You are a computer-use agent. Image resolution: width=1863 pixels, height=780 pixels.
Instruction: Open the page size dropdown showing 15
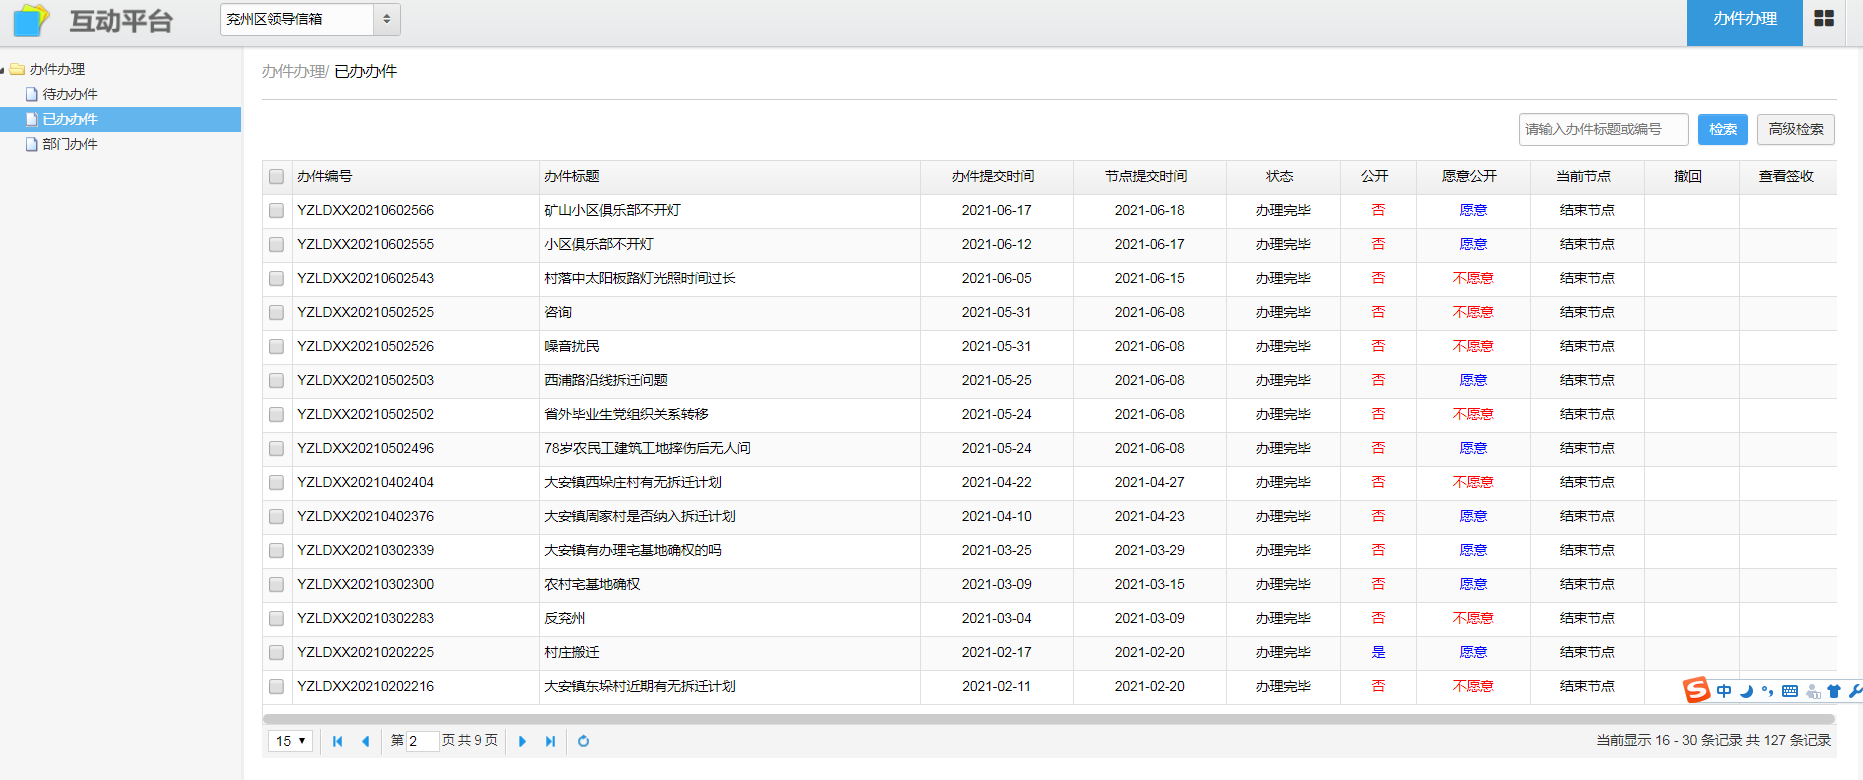290,741
